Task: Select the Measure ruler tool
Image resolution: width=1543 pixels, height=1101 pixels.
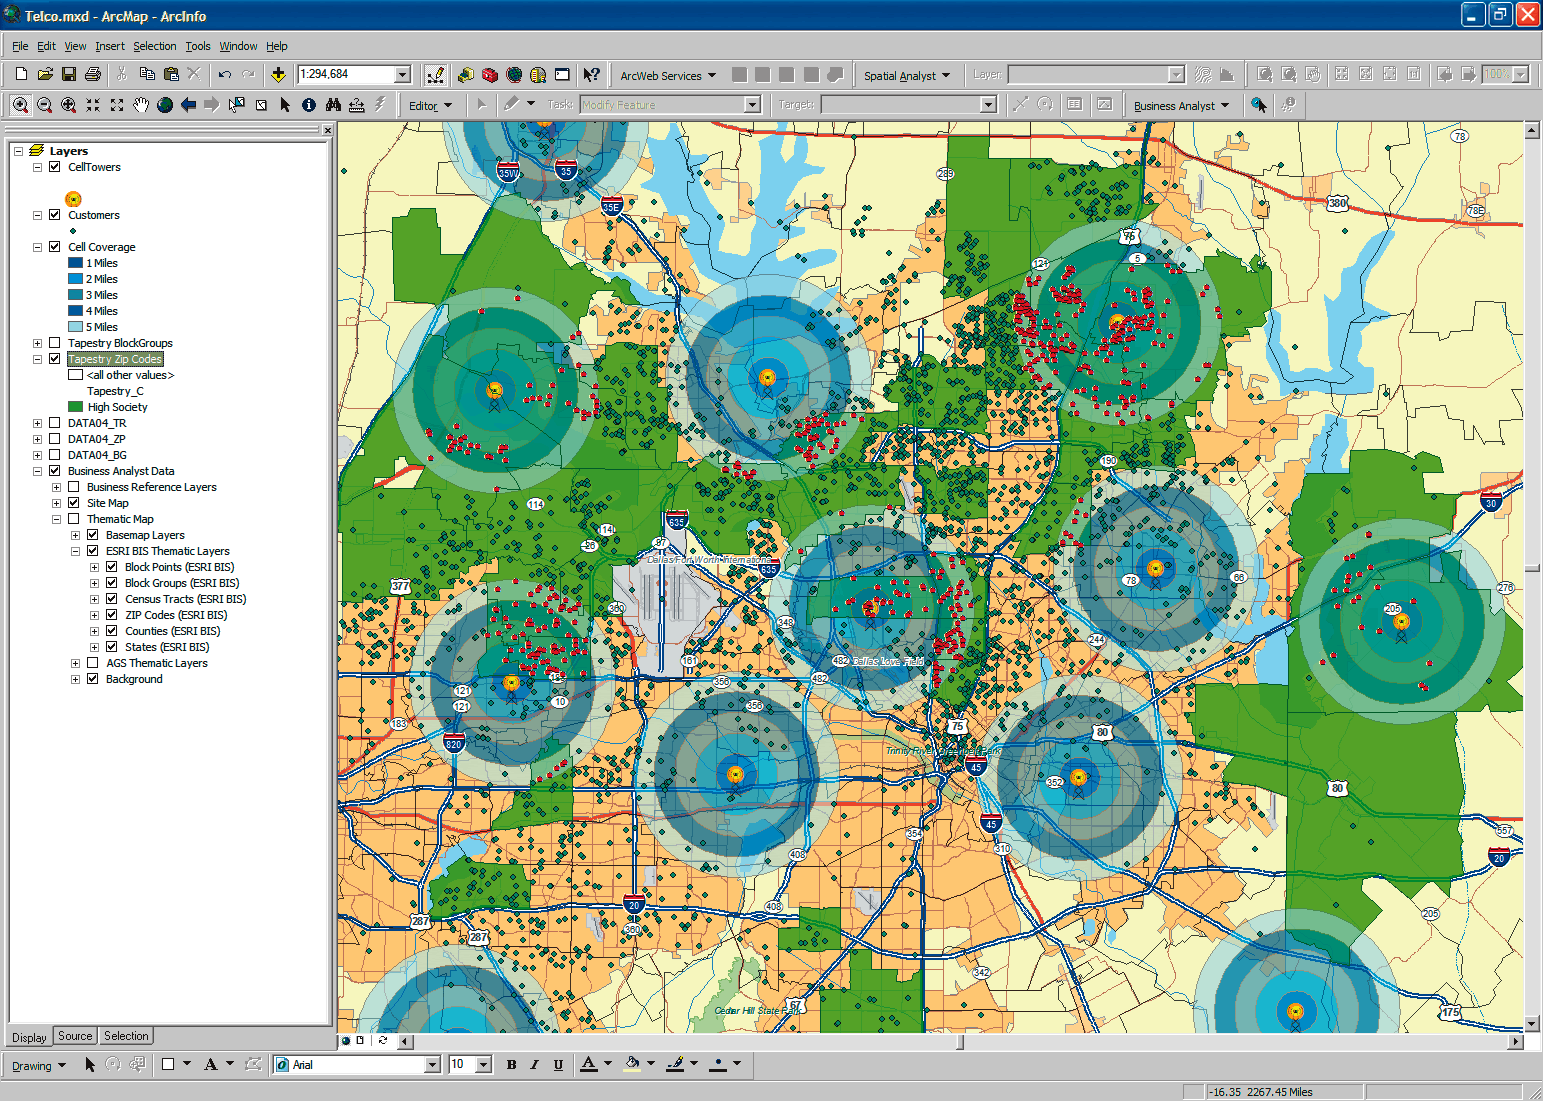Action: click(357, 105)
